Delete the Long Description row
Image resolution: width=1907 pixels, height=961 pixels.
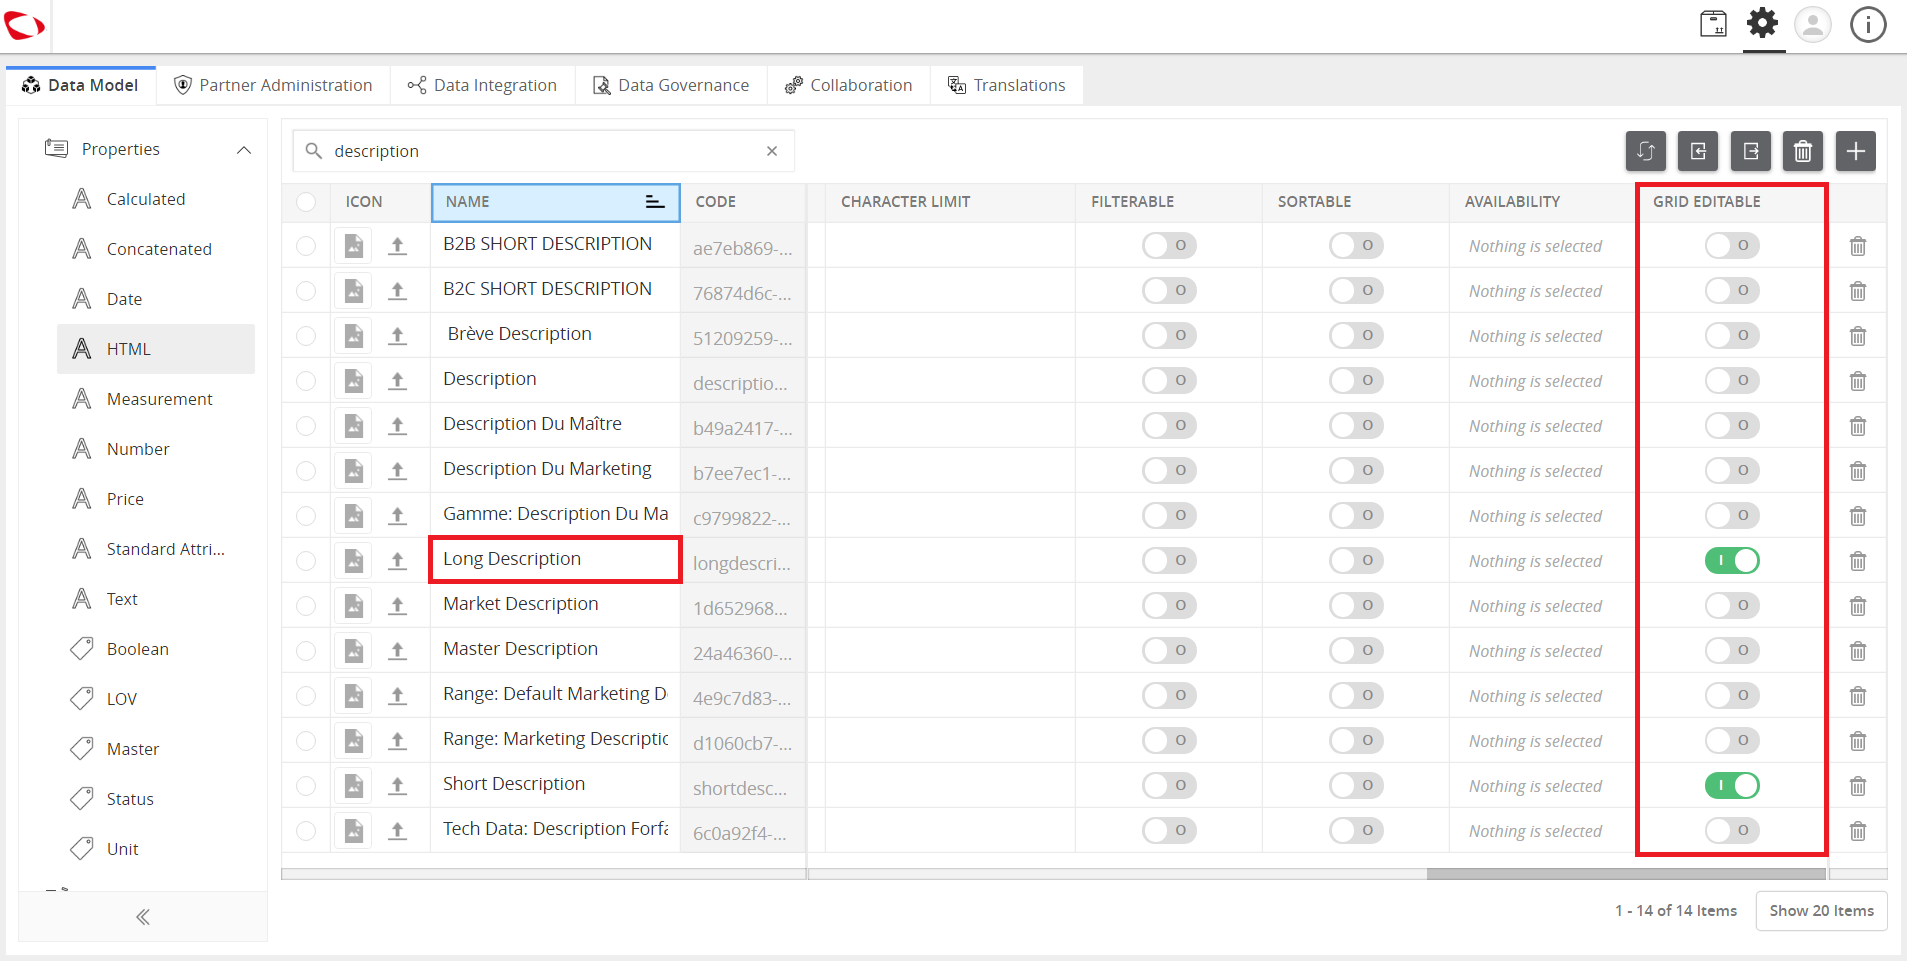1857,561
